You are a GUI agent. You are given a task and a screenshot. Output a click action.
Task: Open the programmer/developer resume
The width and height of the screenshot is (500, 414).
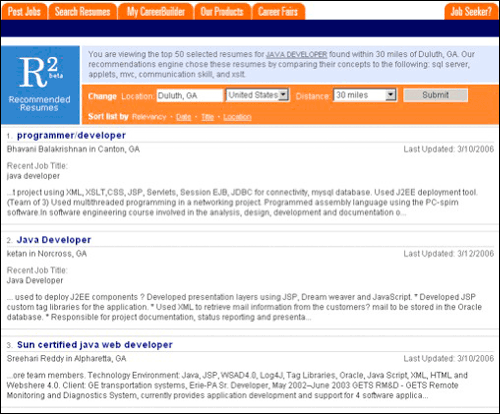(x=71, y=135)
